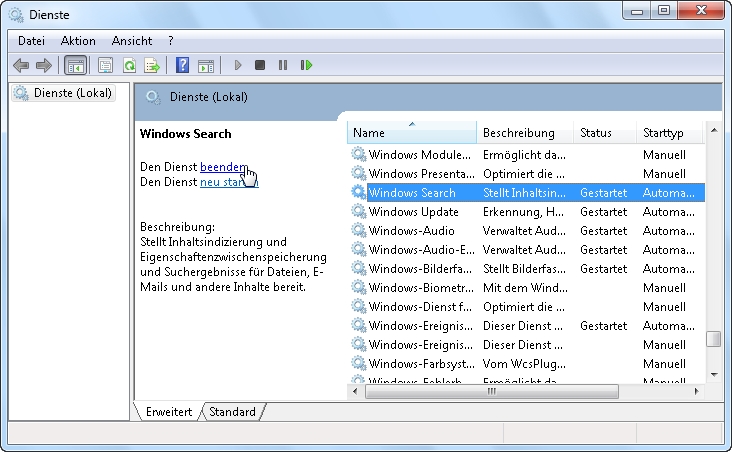Click the Restart service toolbar icon
The image size is (732, 452).
[306, 65]
